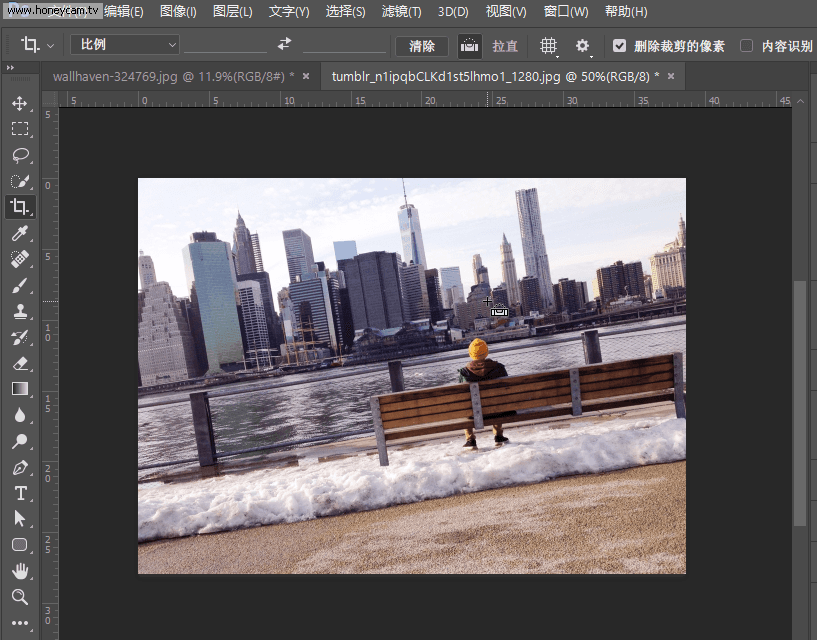Expand the crop settings gear menu
Screen dimensions: 817x640
point(582,46)
